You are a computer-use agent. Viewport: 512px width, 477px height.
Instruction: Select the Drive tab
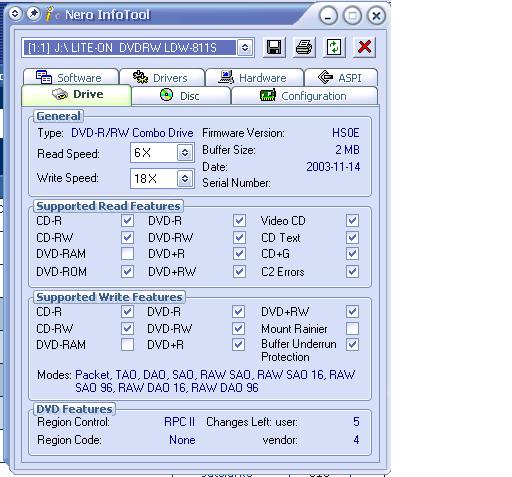point(76,95)
